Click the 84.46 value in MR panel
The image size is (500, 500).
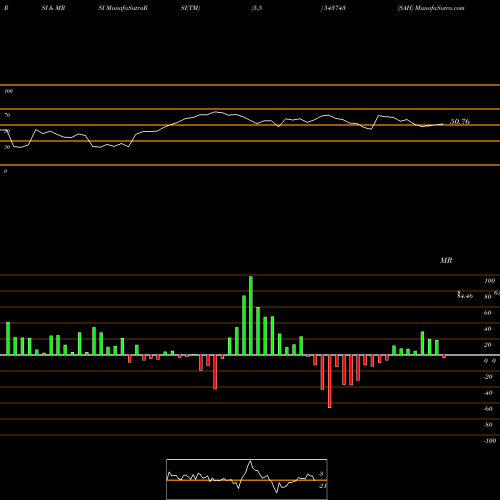(x=465, y=295)
